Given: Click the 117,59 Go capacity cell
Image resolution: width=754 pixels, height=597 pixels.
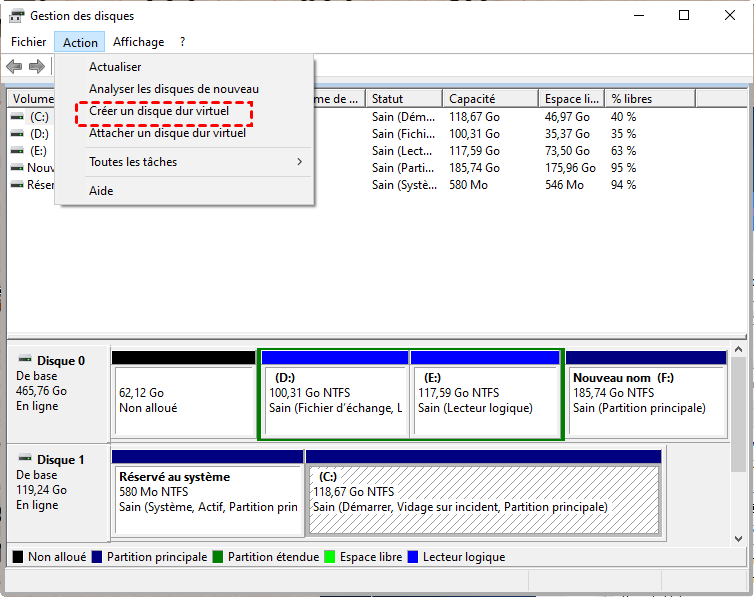Looking at the screenshot, I should point(474,151).
